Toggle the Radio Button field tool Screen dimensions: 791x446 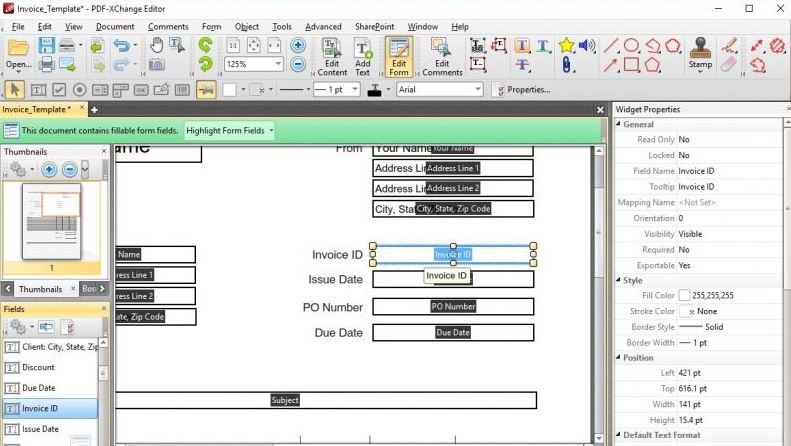click(x=79, y=90)
